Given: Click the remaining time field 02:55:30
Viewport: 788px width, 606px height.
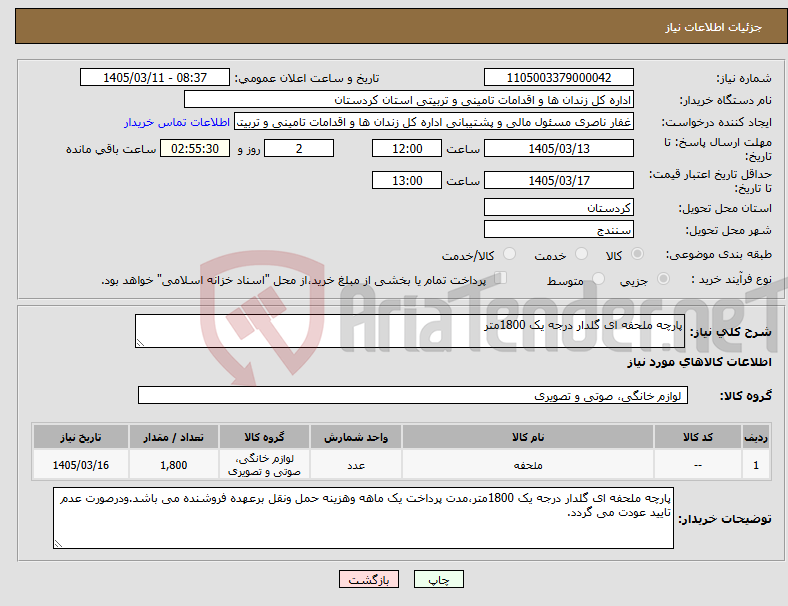Looking at the screenshot, I should tap(195, 148).
